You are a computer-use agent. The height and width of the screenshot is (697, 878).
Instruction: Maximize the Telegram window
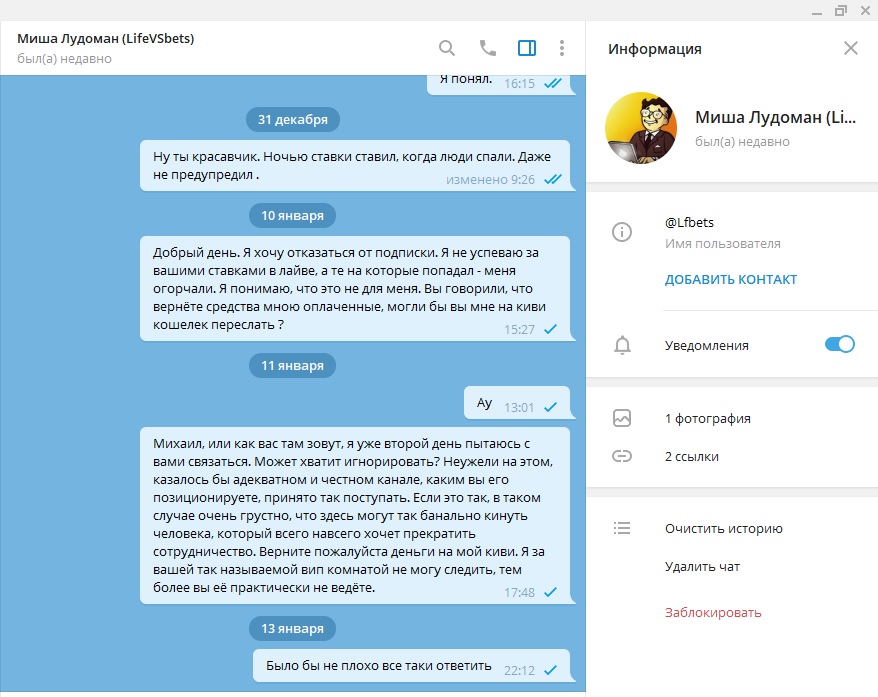click(841, 11)
